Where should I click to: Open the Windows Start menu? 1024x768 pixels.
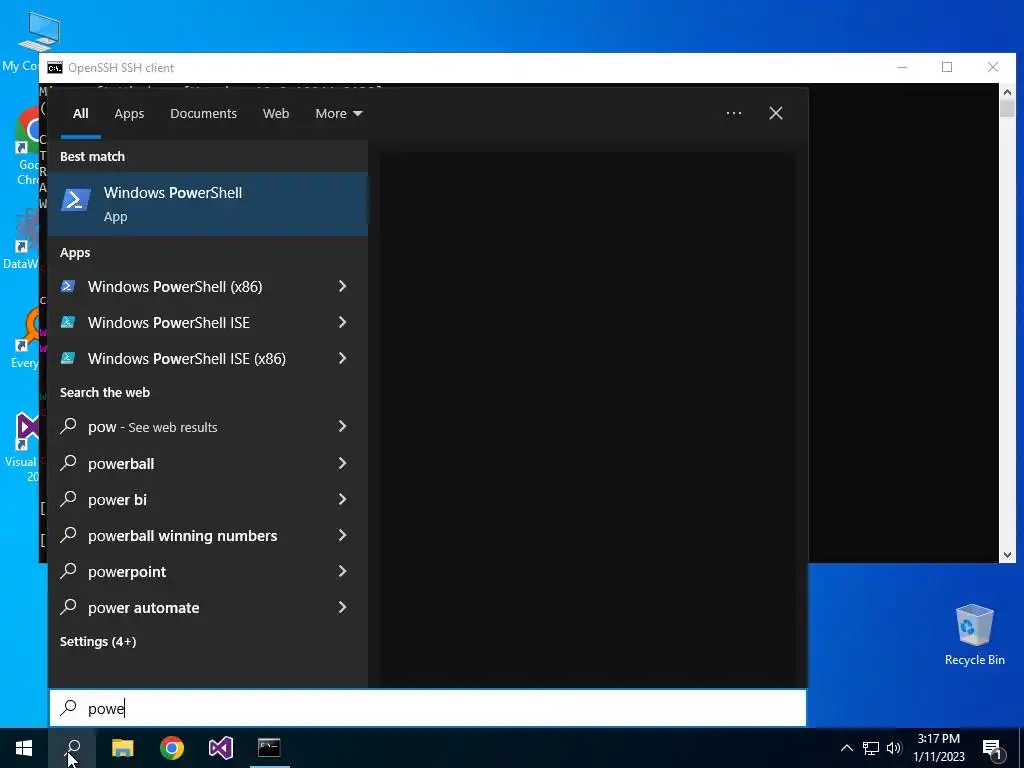(24, 748)
